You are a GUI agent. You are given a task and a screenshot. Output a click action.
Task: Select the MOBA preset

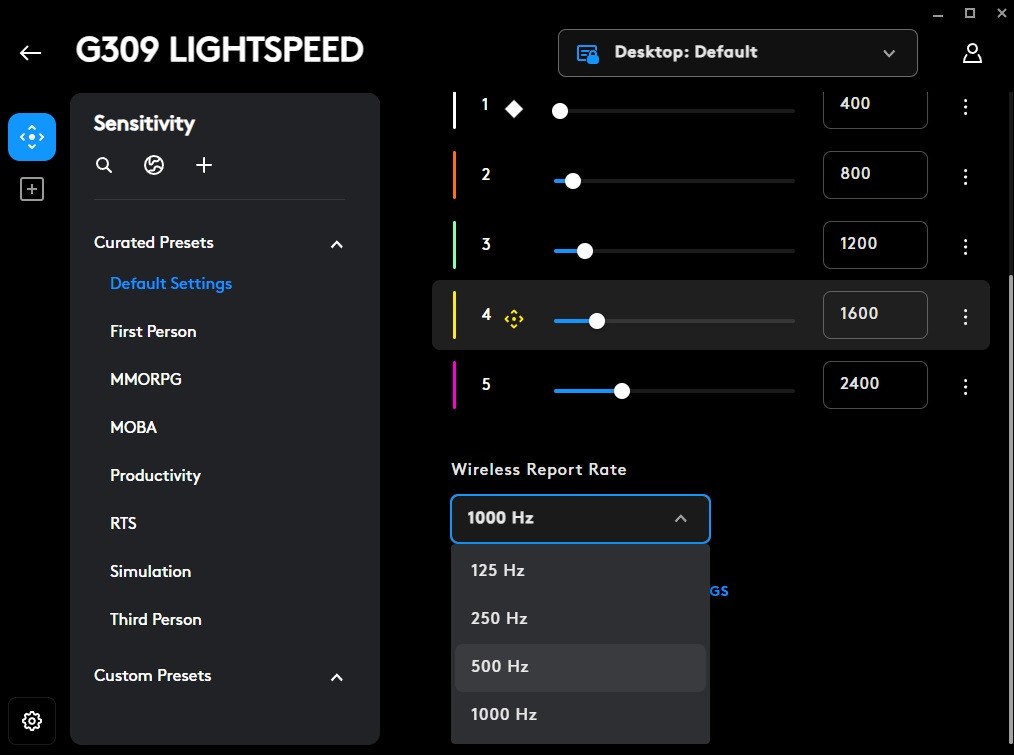click(134, 427)
